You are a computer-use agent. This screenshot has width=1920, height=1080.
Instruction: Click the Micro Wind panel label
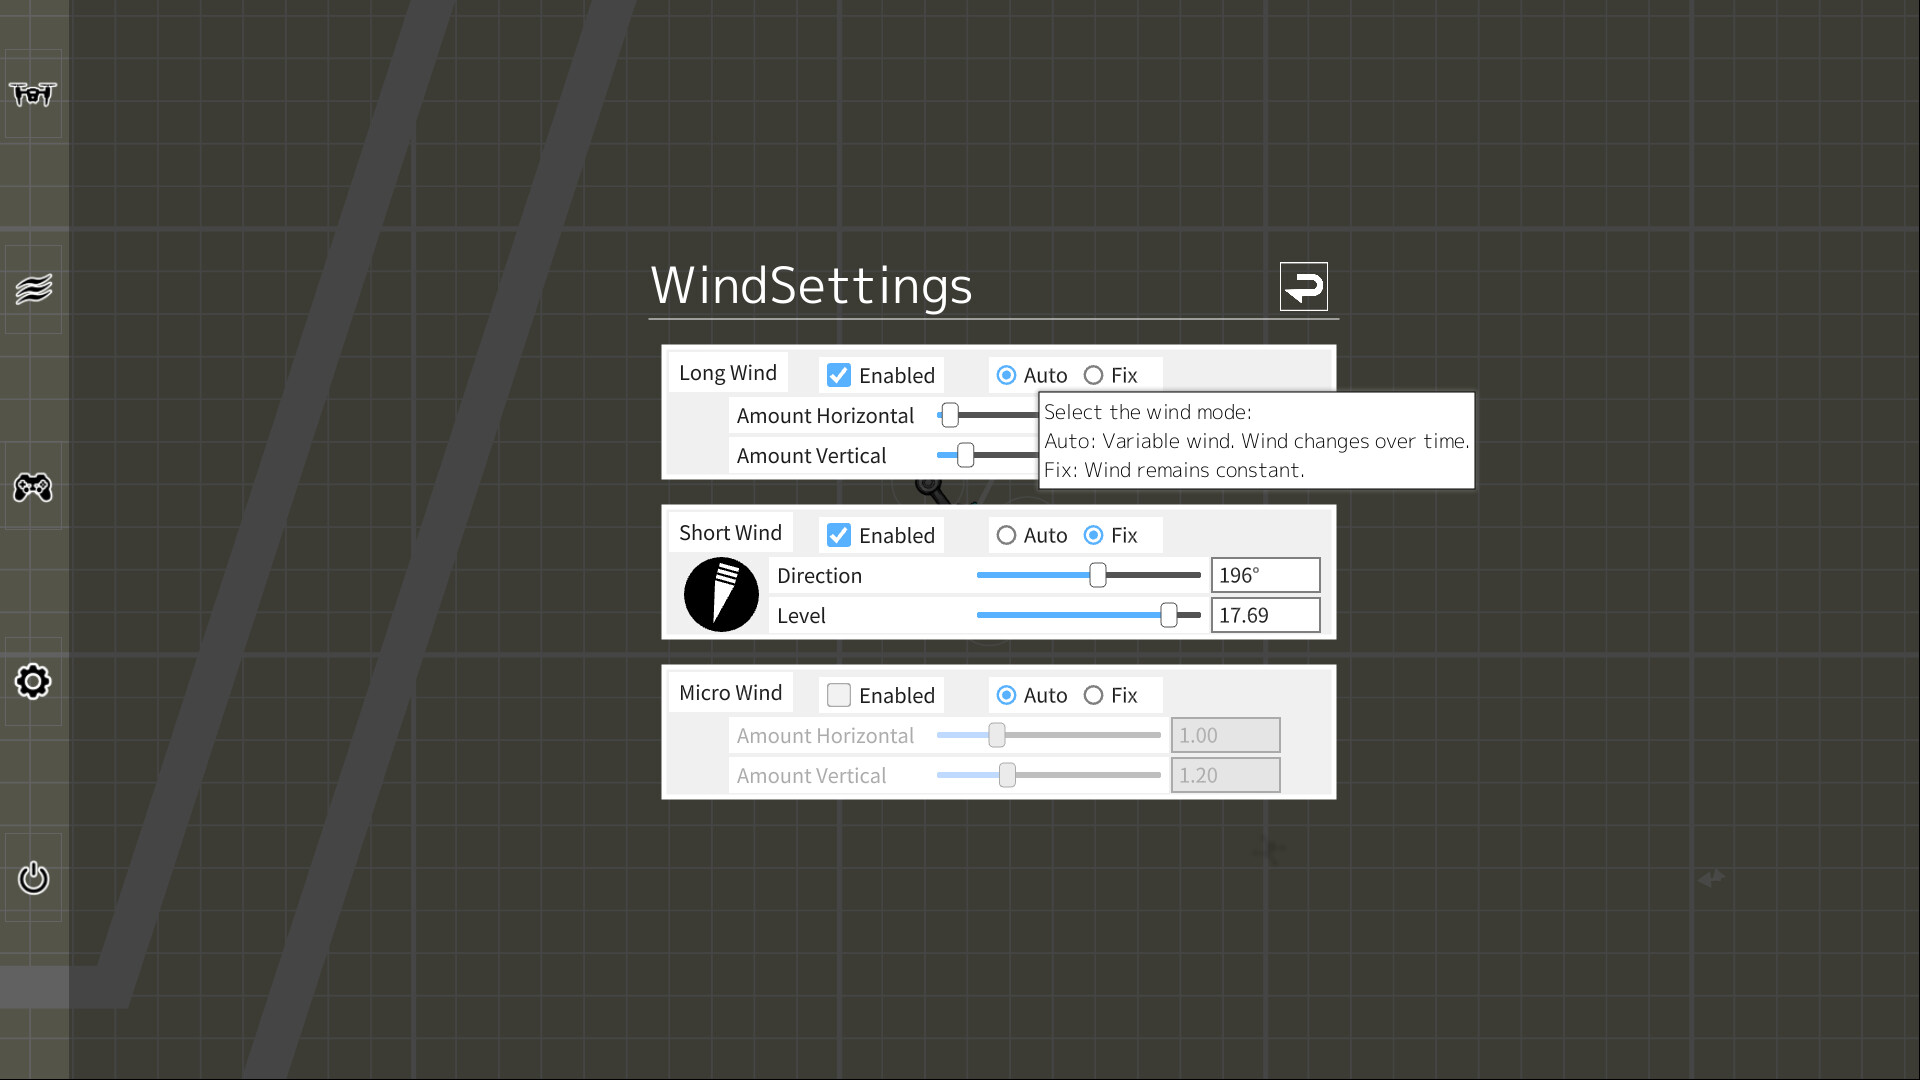(x=729, y=691)
